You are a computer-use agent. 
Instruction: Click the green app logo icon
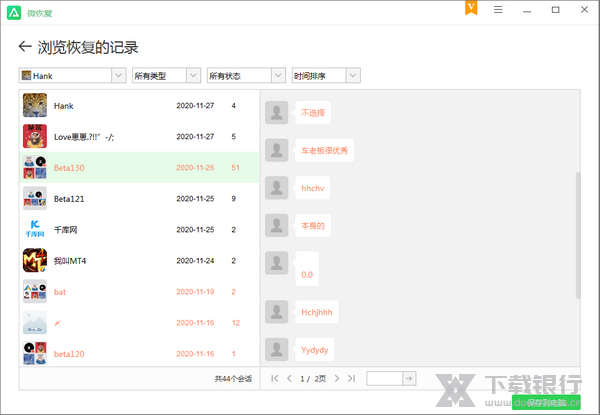(14, 13)
